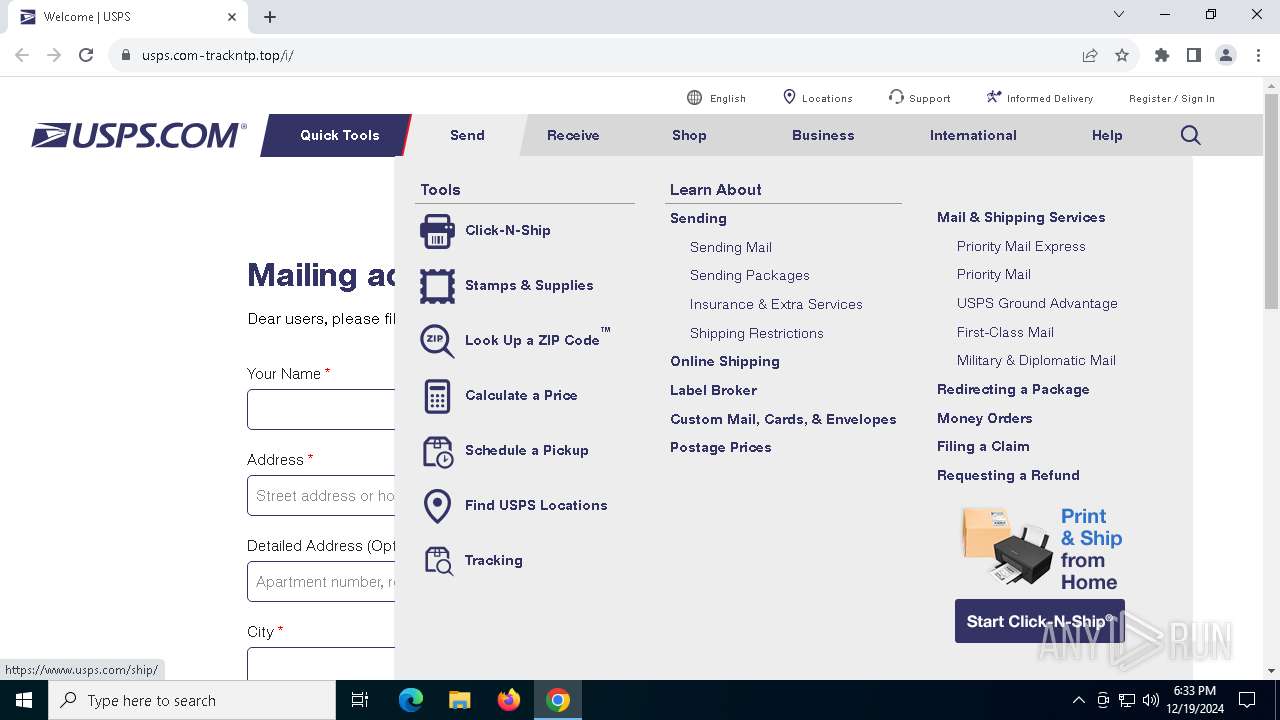This screenshot has height=720, width=1280.
Task: Open site search magnifier icon
Action: (1190, 135)
